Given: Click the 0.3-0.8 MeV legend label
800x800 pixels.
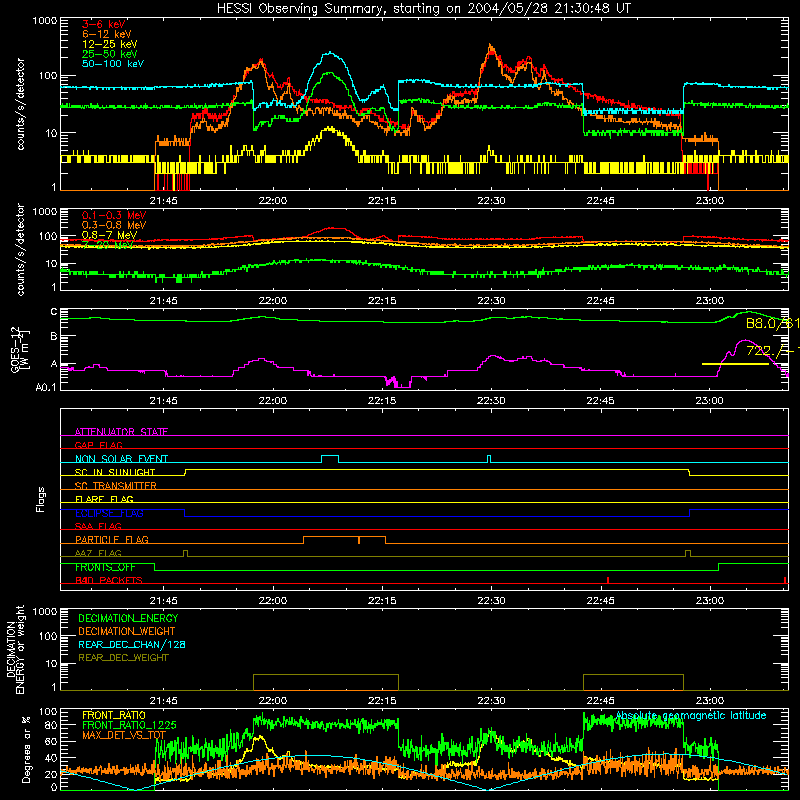Looking at the screenshot, I should click(114, 225).
